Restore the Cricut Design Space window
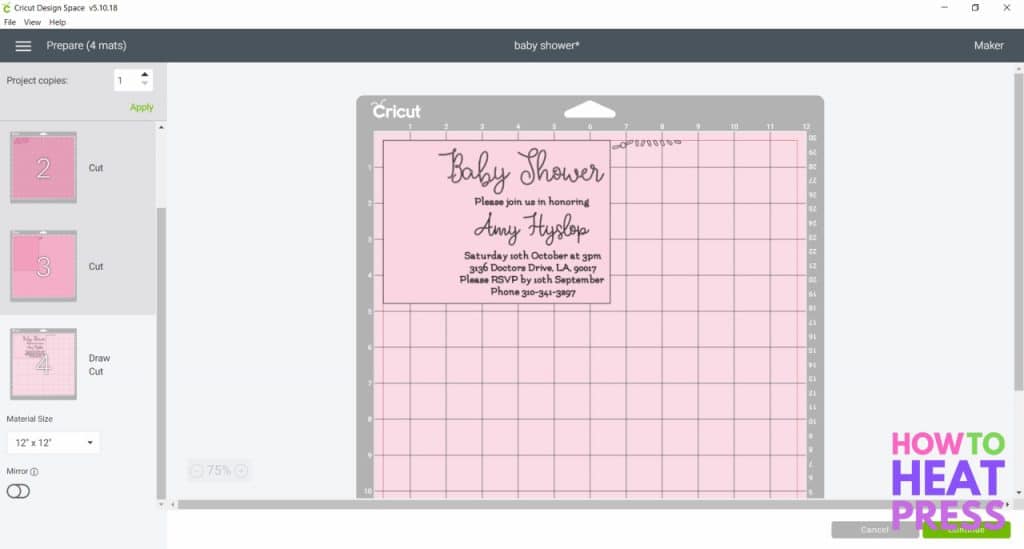The height and width of the screenshot is (549, 1024). (x=975, y=8)
